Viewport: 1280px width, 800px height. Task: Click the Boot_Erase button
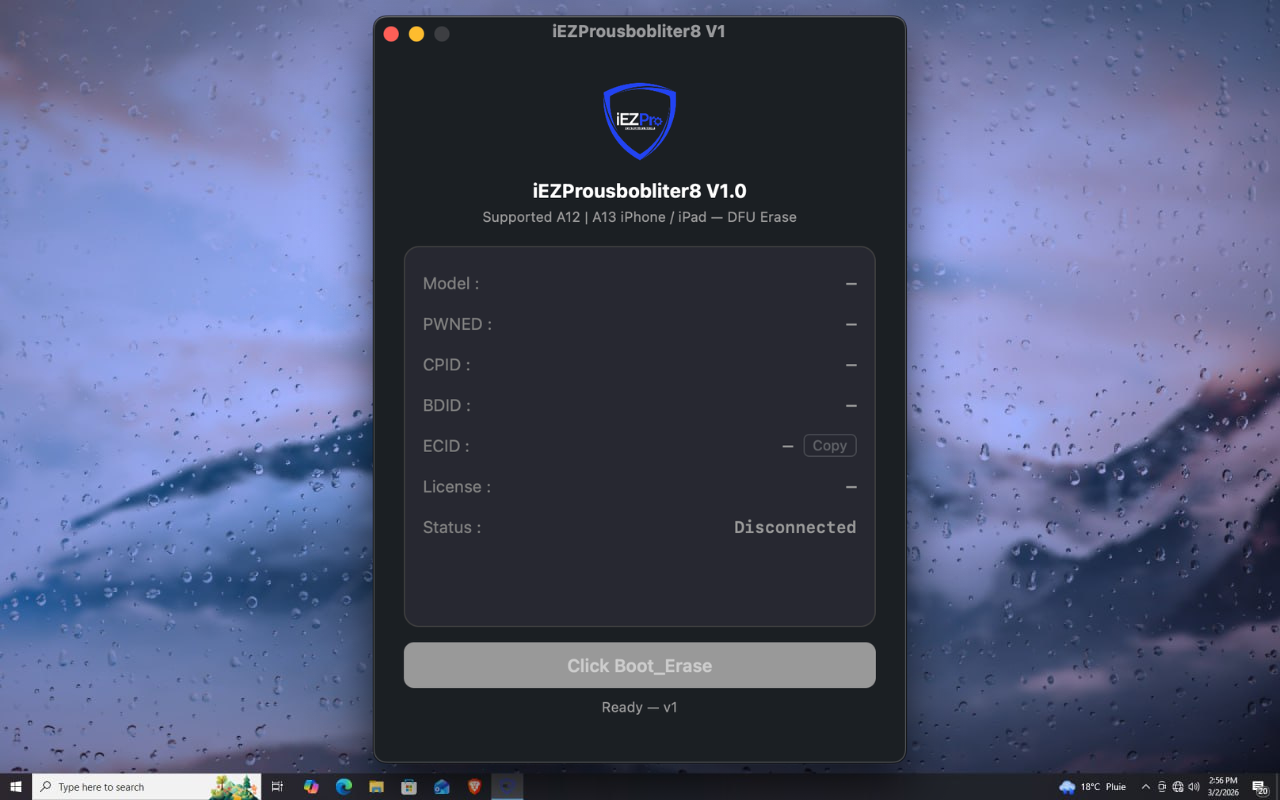pyautogui.click(x=639, y=666)
